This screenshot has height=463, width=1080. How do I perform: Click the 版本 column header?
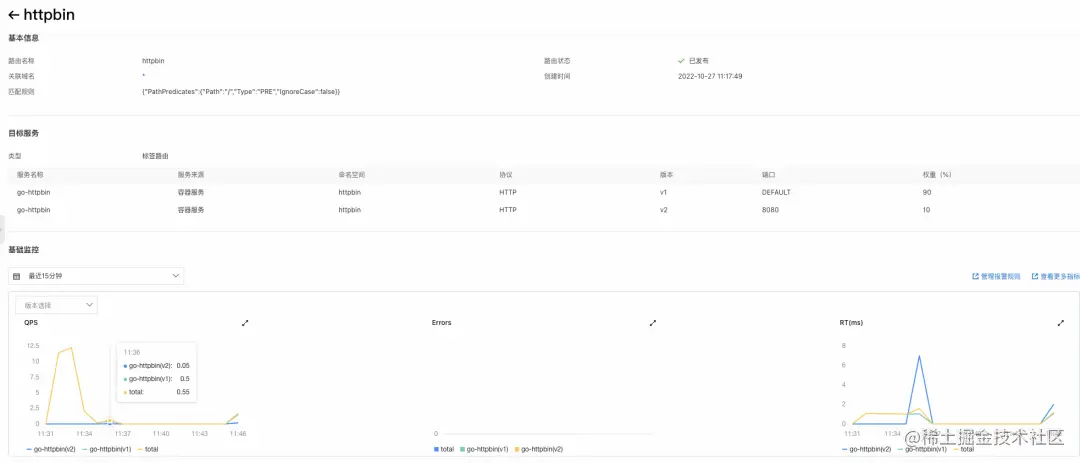click(666, 175)
